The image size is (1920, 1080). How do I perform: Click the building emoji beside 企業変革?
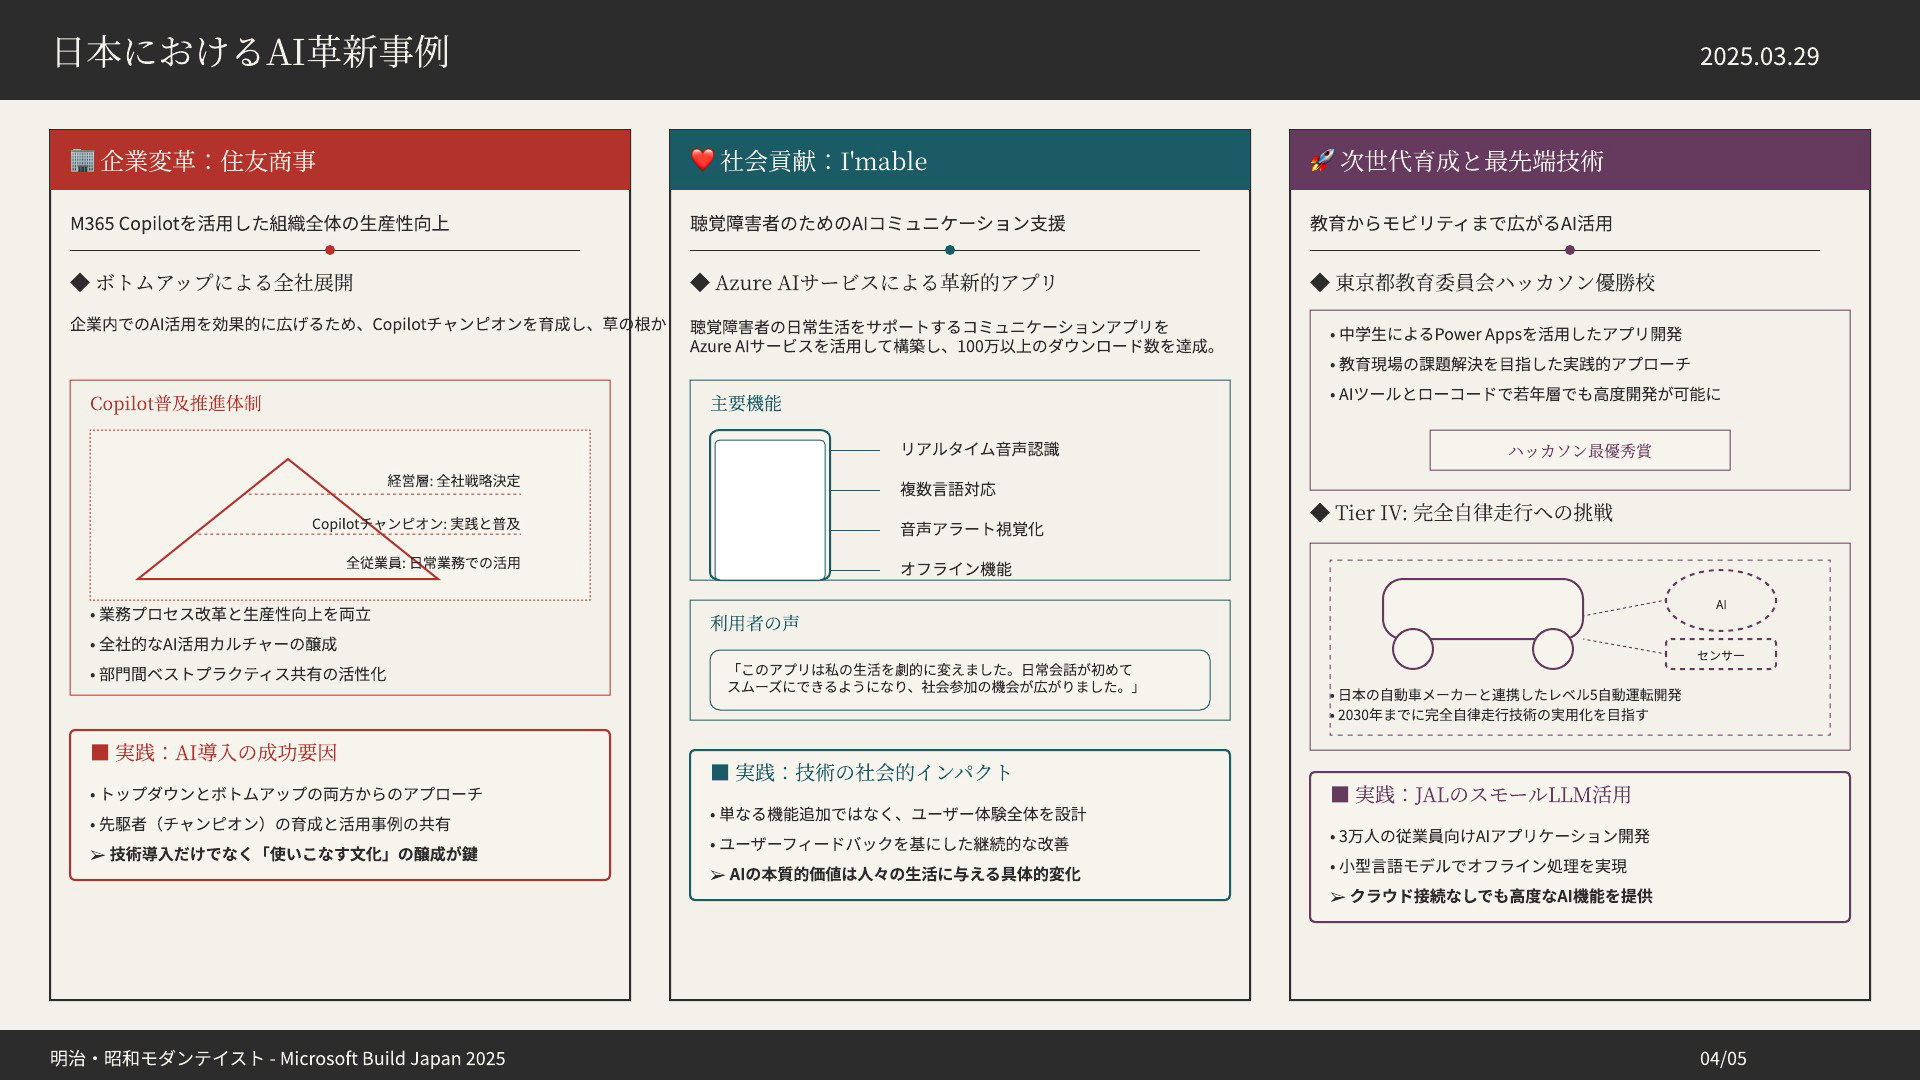point(82,160)
